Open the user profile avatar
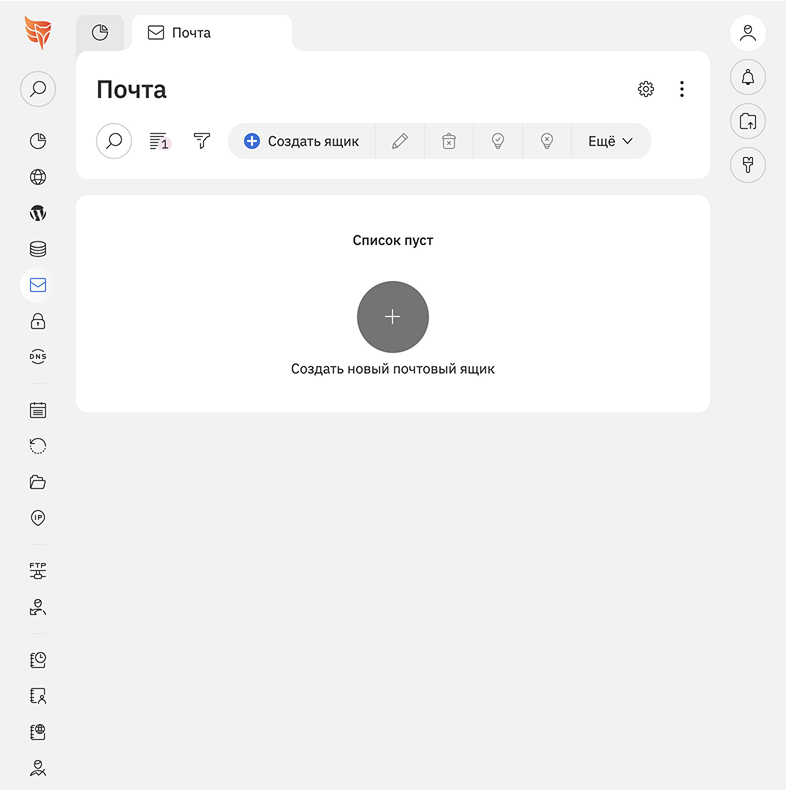The height and width of the screenshot is (790, 786). 748,33
